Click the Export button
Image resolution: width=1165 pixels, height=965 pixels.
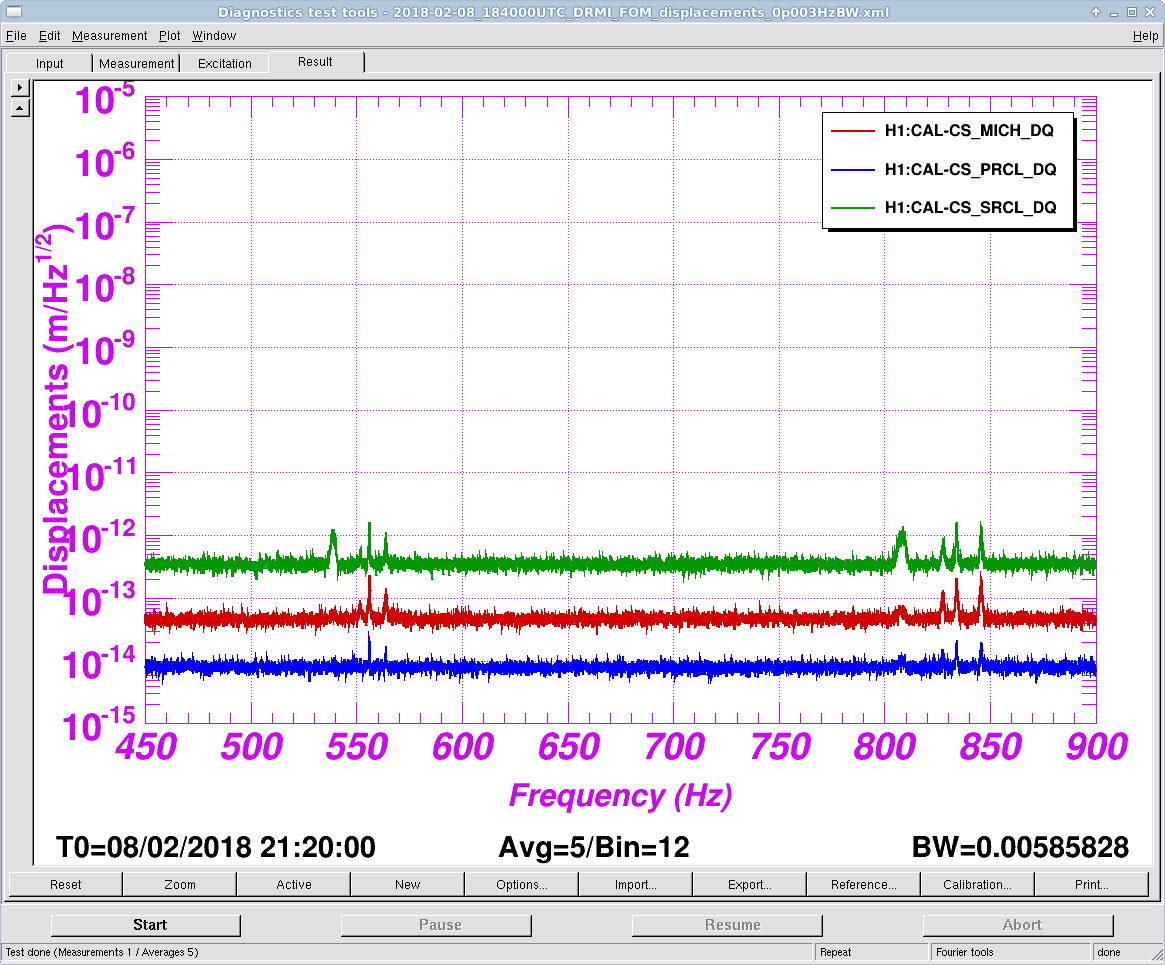click(x=749, y=884)
